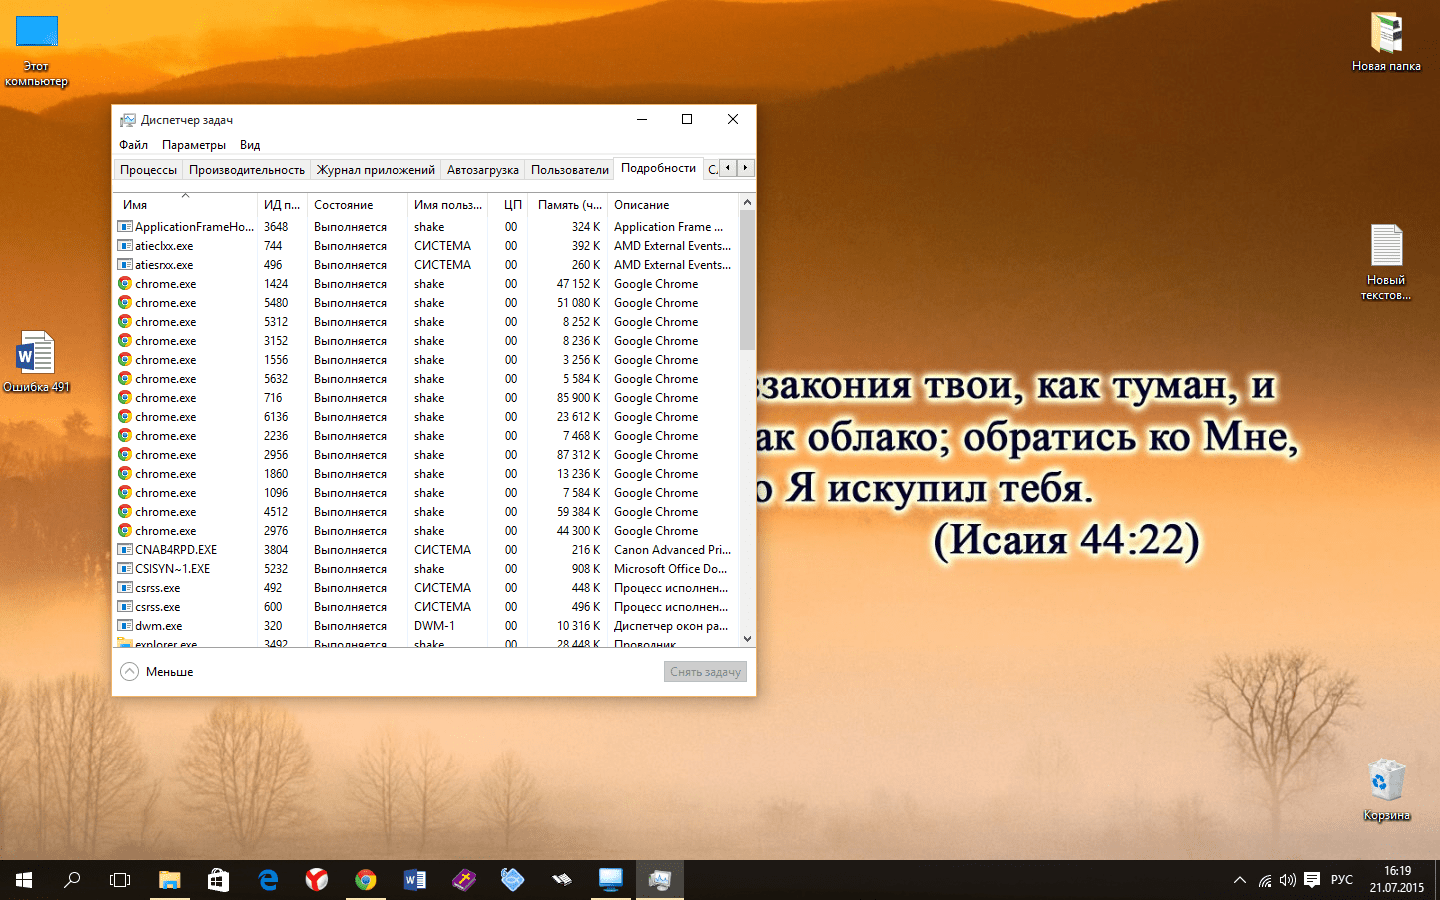This screenshot has width=1440, height=900.
Task: Open Google Chrome taskbar icon
Action: point(366,880)
